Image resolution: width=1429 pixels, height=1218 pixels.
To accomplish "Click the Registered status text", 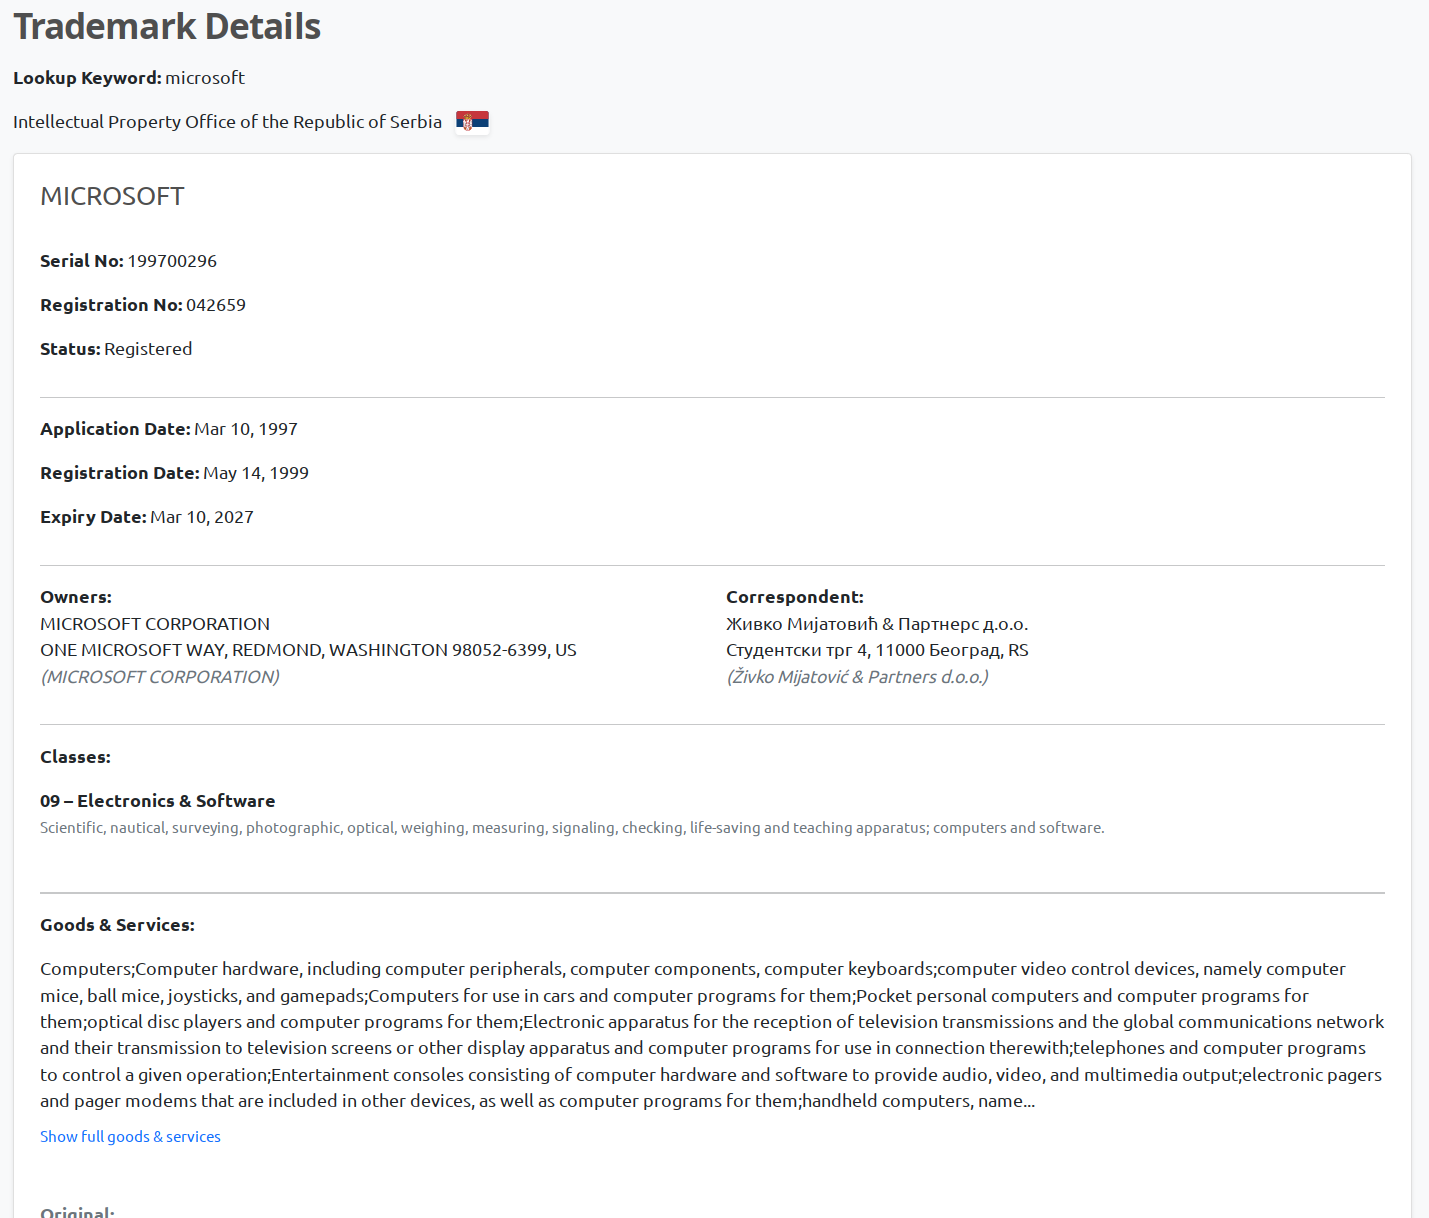I will click(x=148, y=349).
